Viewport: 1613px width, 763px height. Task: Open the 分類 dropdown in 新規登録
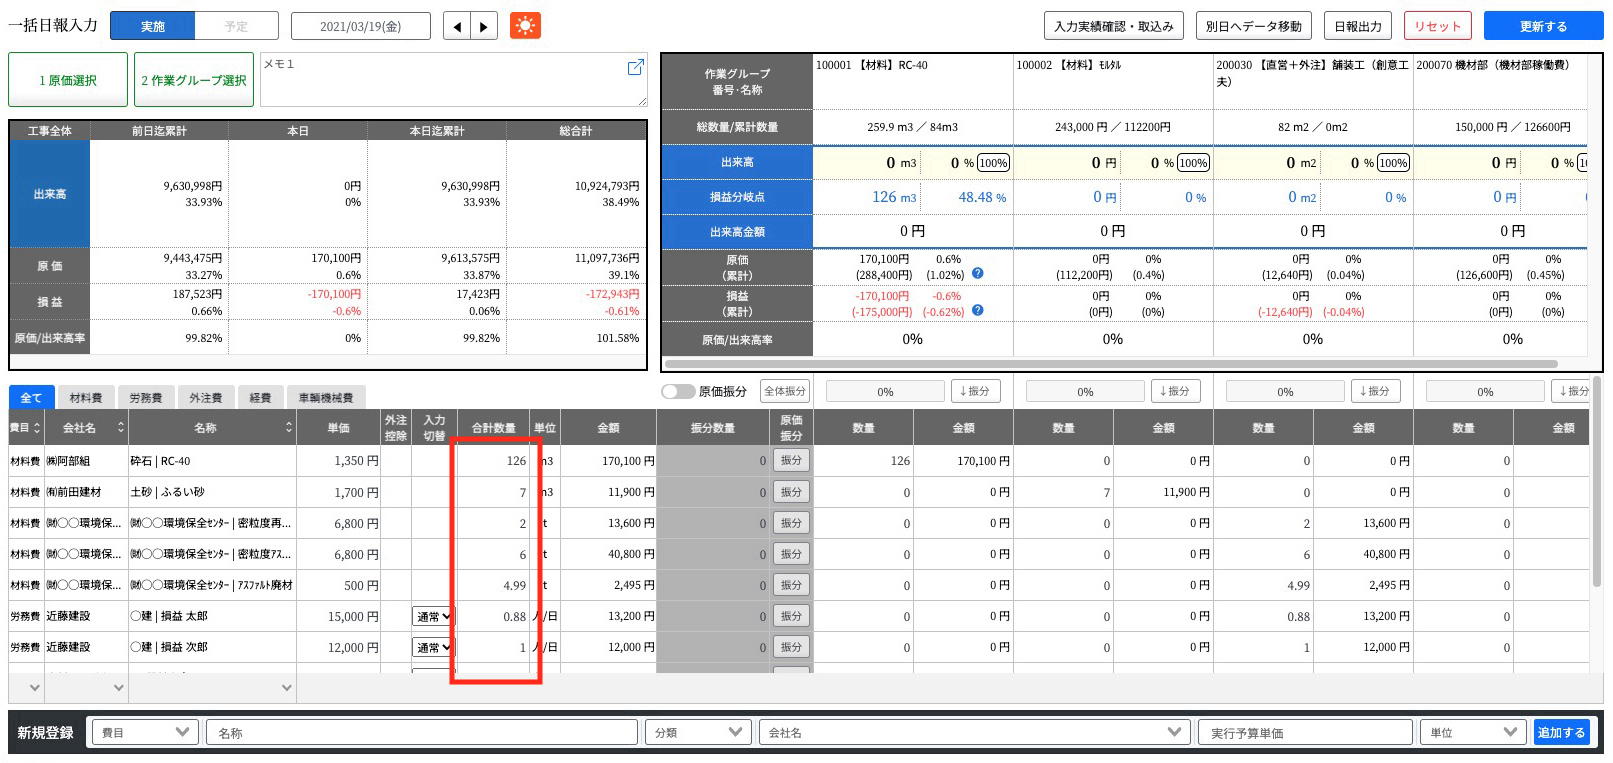[698, 733]
